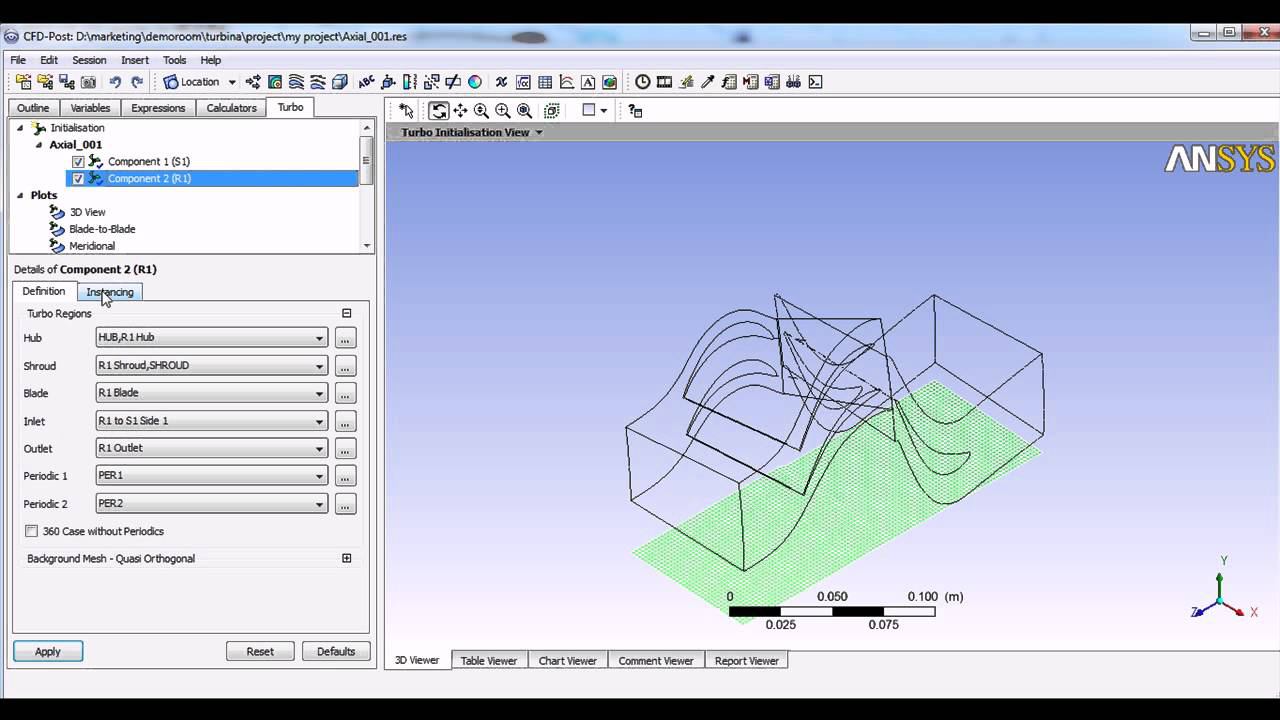Insert a Volume object
The image size is (1280, 720).
pyautogui.click(x=340, y=82)
